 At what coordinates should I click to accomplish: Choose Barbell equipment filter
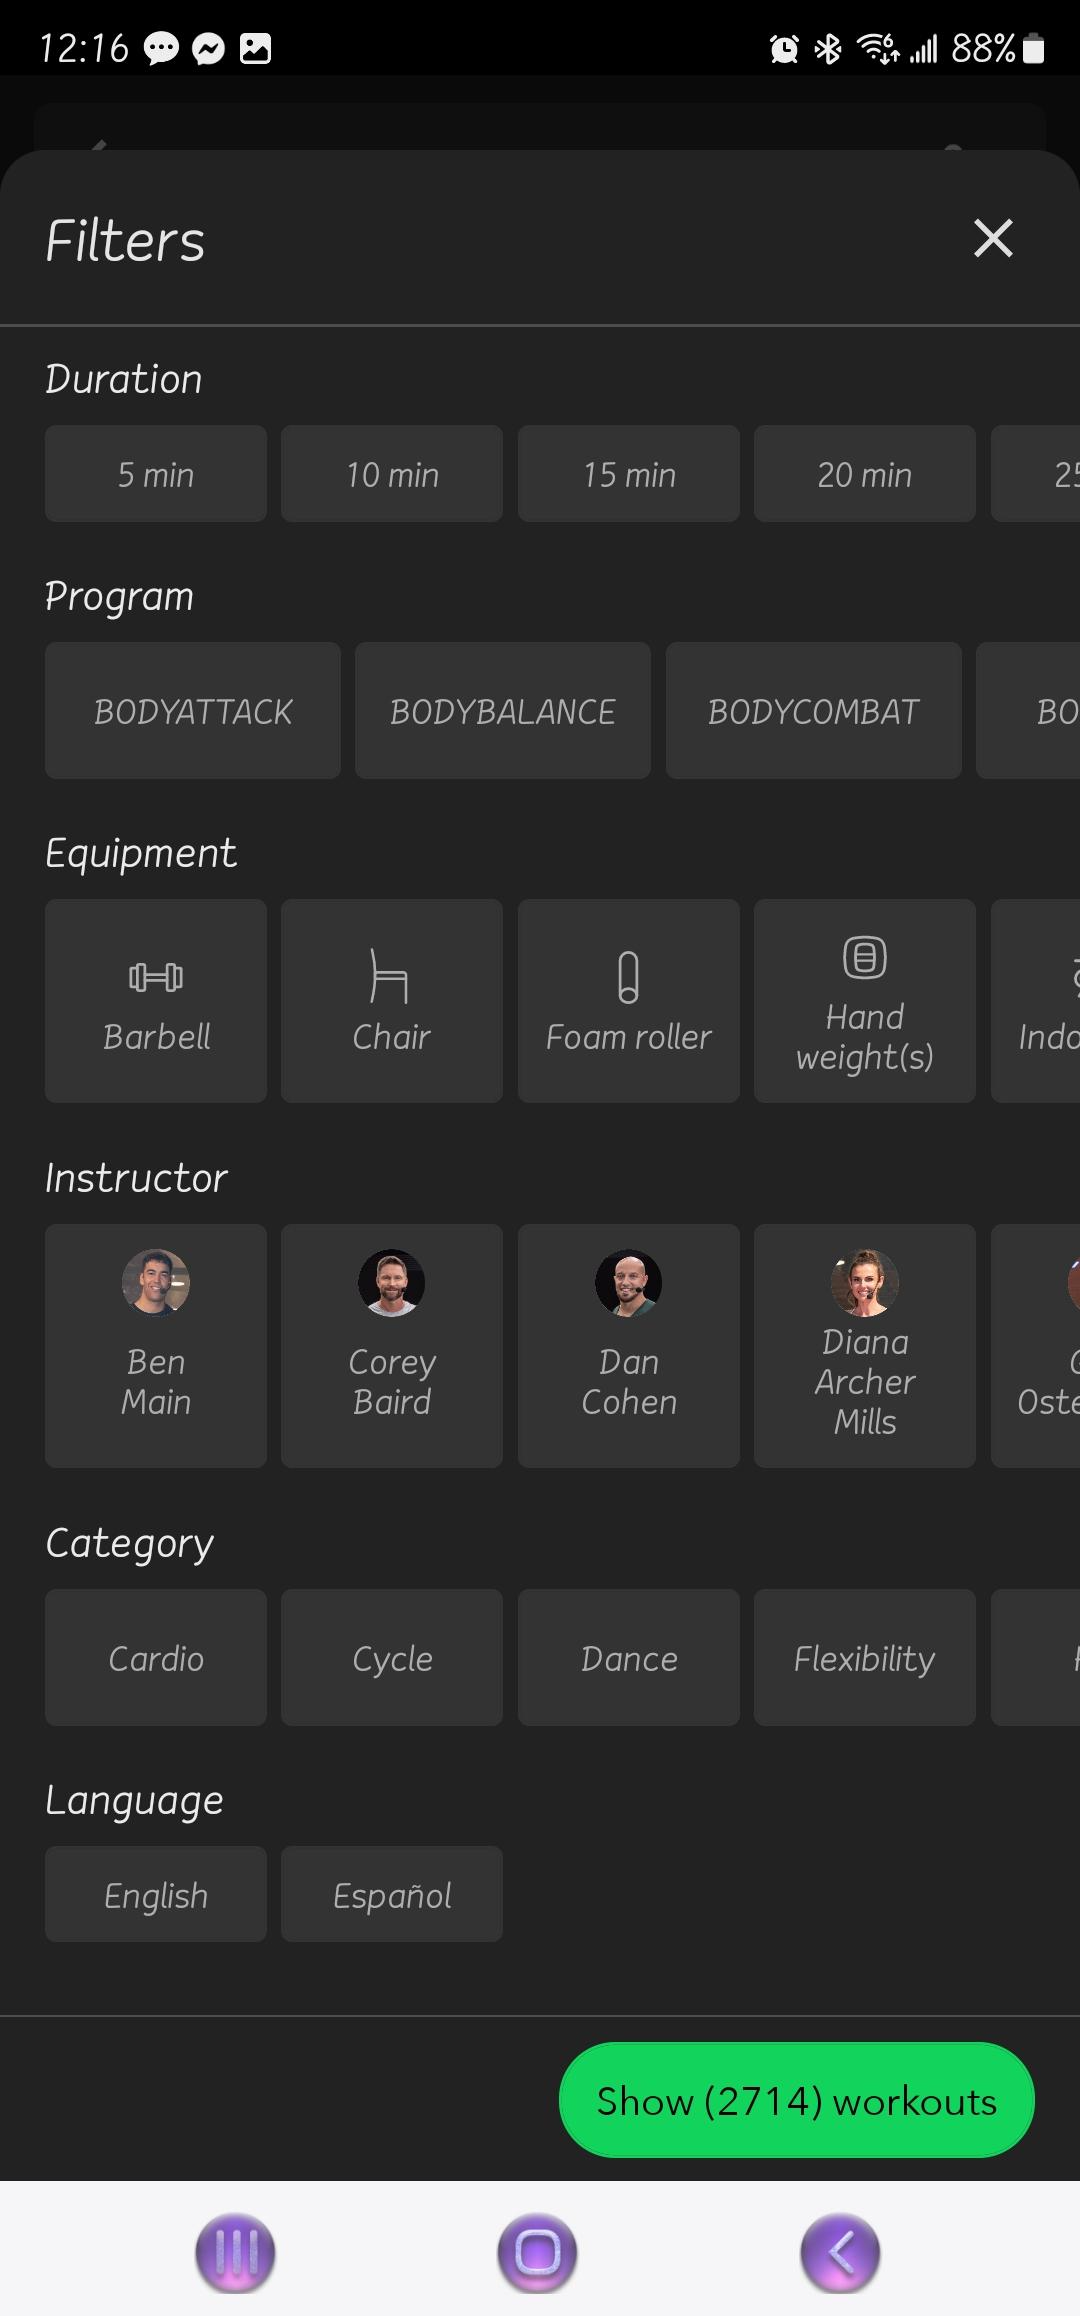[x=156, y=1001]
